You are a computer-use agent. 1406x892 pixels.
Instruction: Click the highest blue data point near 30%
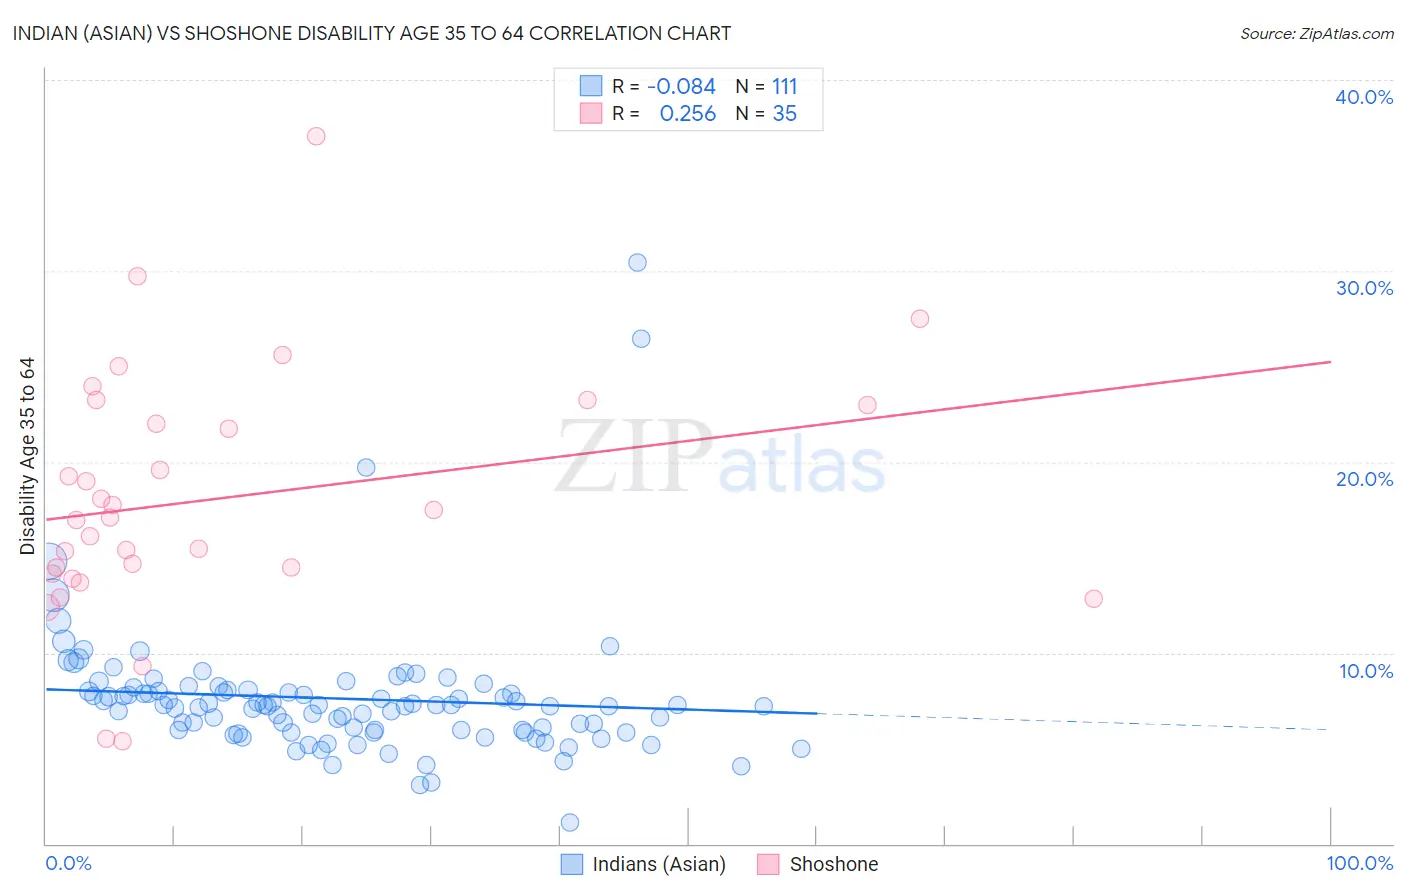point(637,262)
